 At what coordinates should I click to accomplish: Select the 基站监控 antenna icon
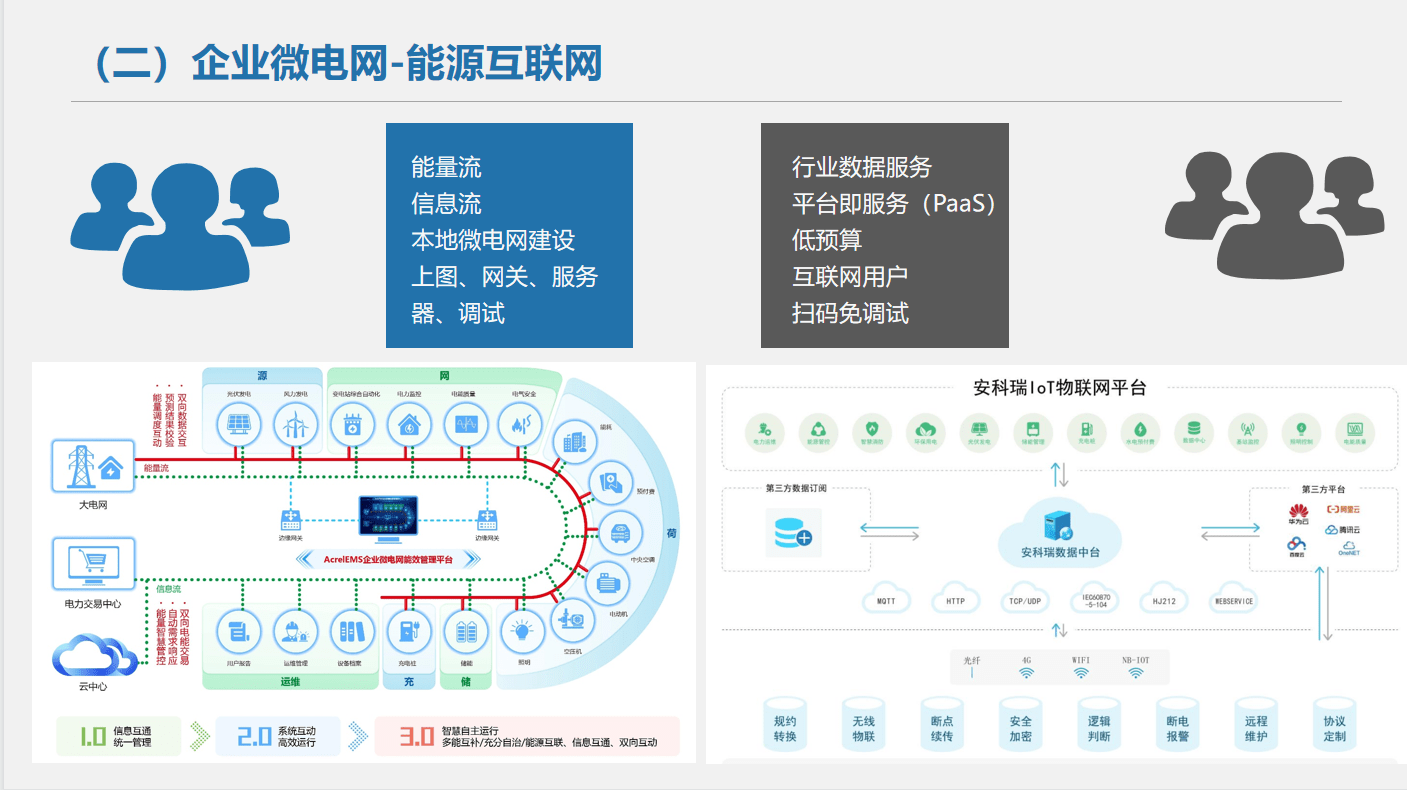[x=1249, y=427]
